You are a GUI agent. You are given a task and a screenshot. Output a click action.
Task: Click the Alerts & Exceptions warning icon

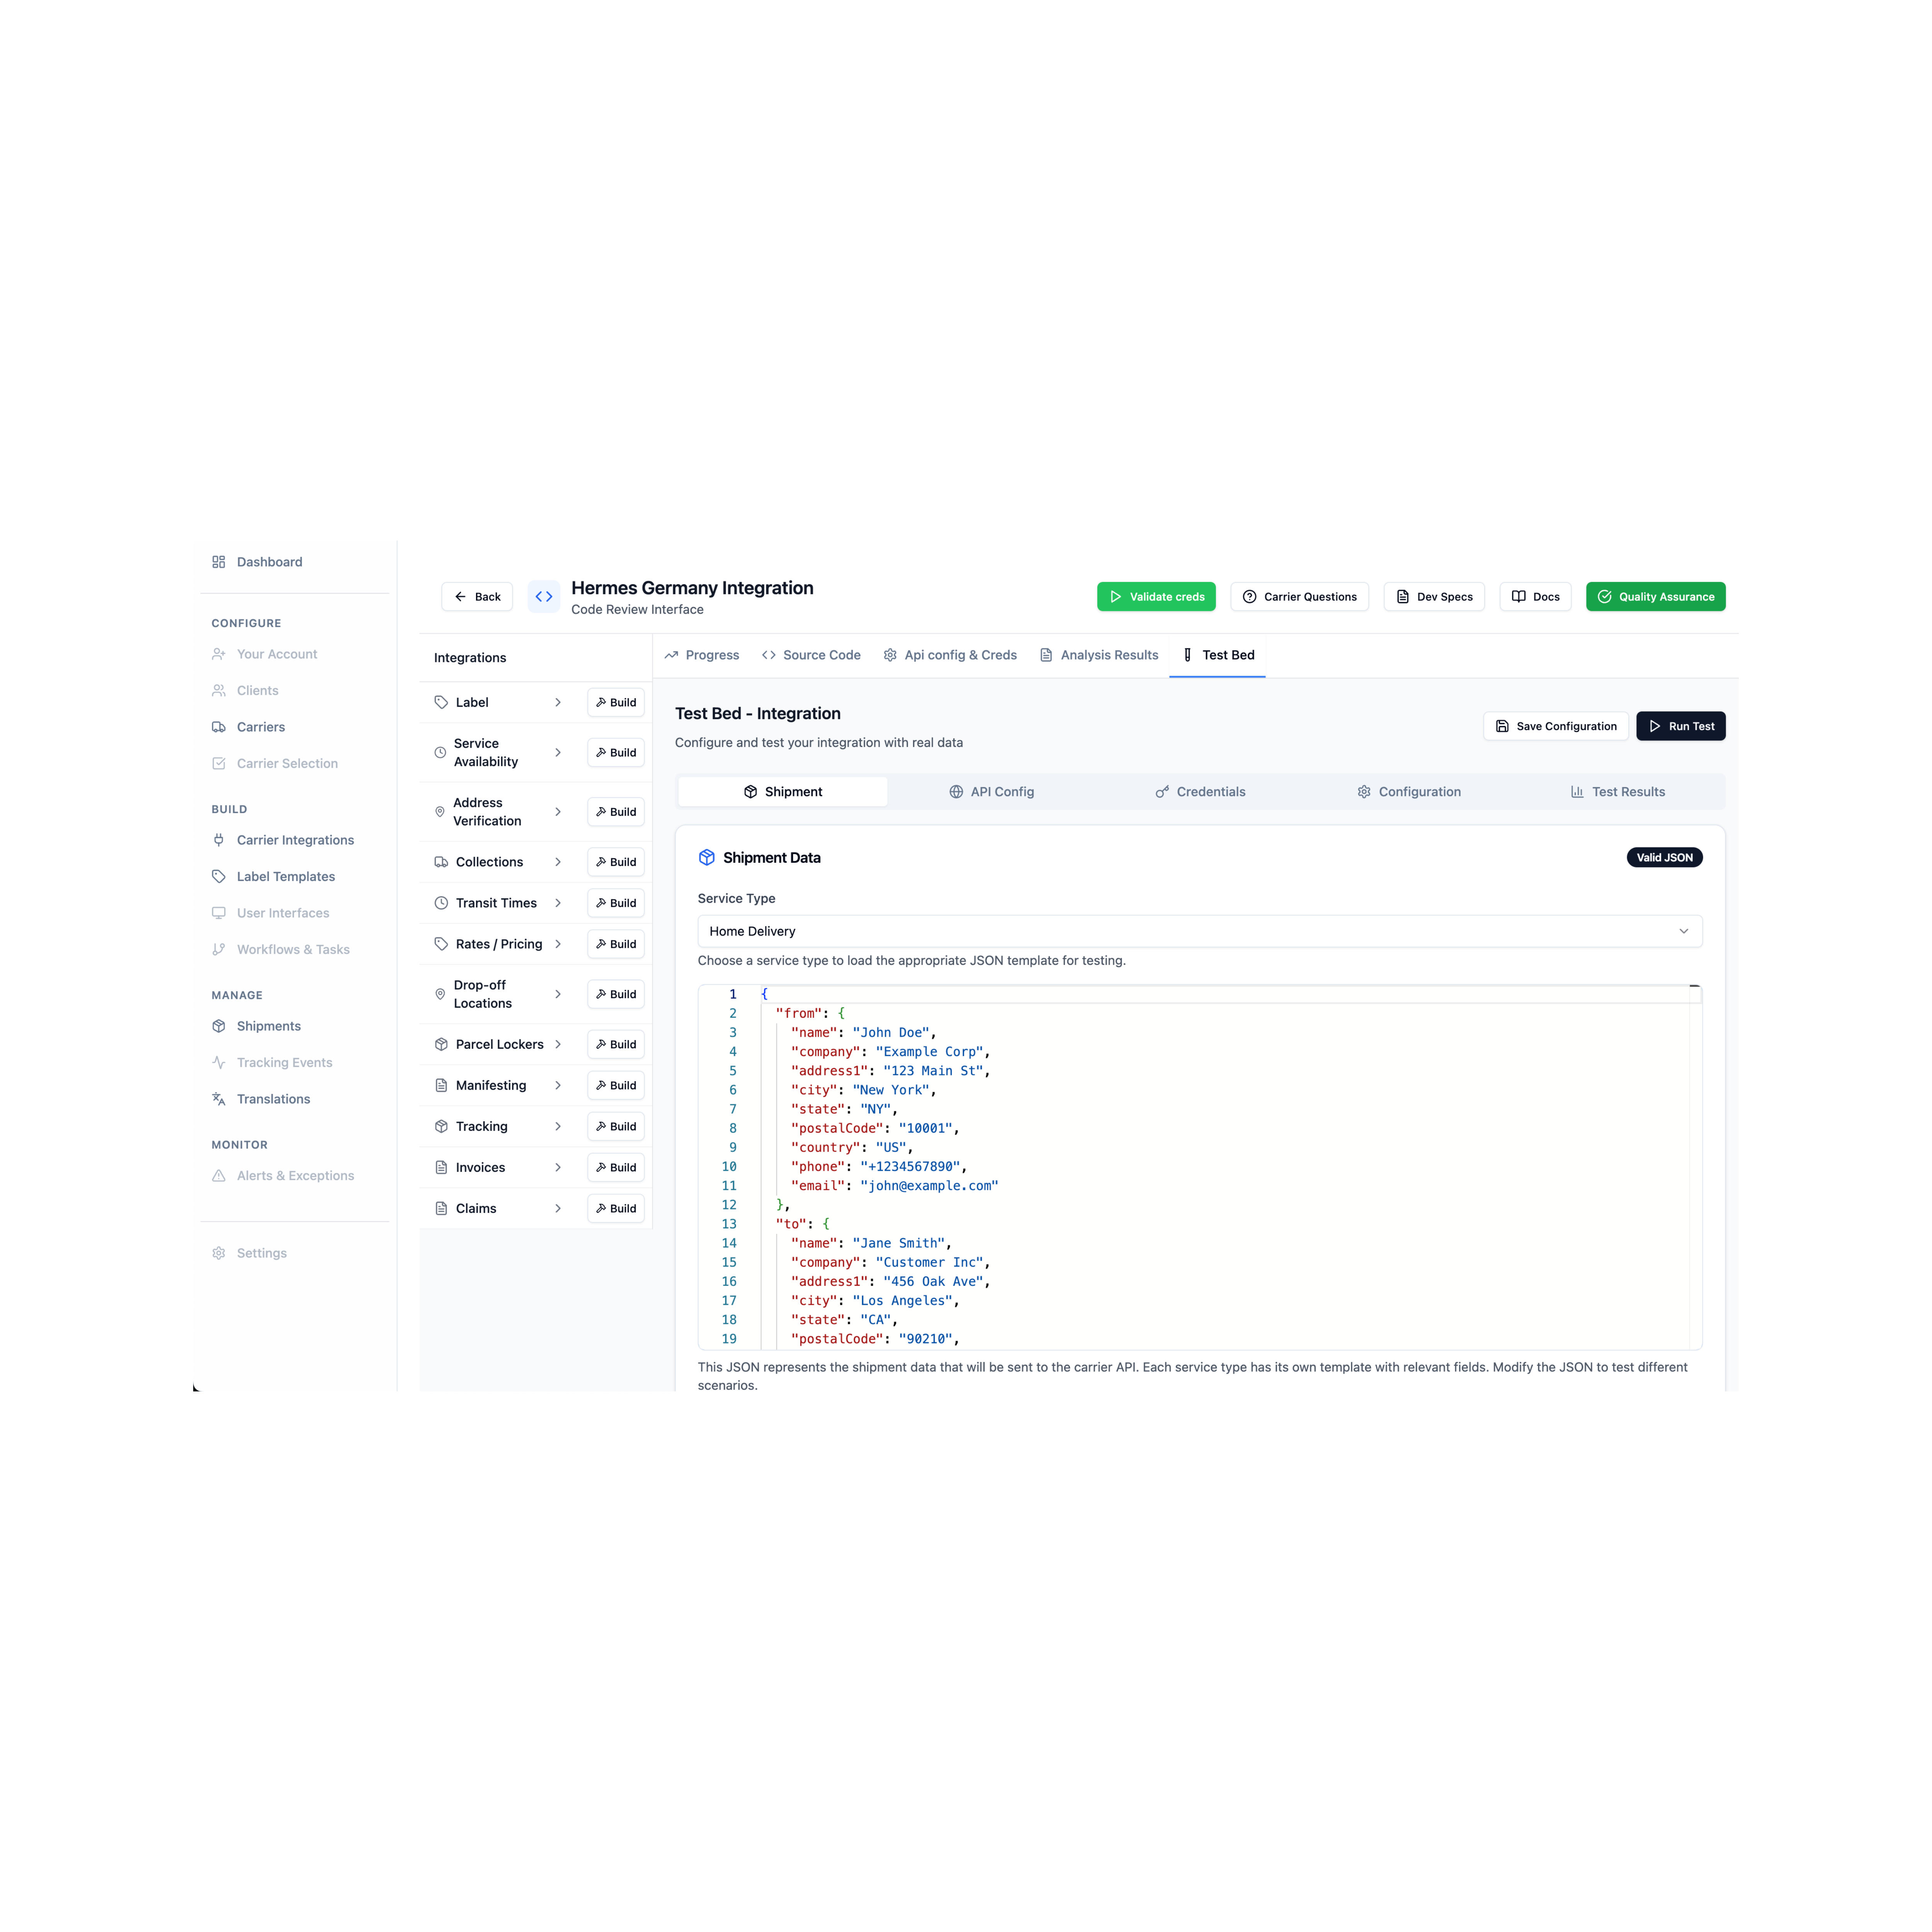(x=219, y=1176)
